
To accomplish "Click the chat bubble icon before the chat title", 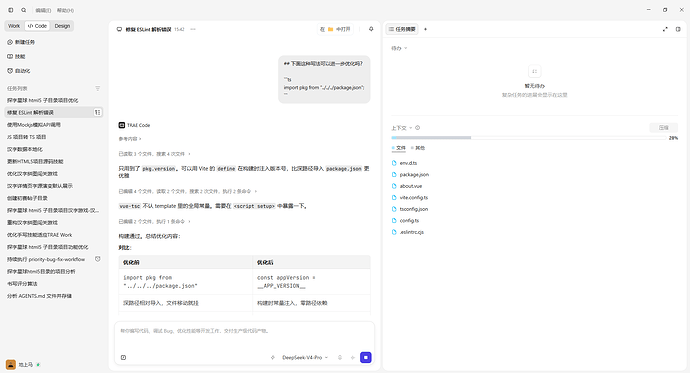I will 119,29.
